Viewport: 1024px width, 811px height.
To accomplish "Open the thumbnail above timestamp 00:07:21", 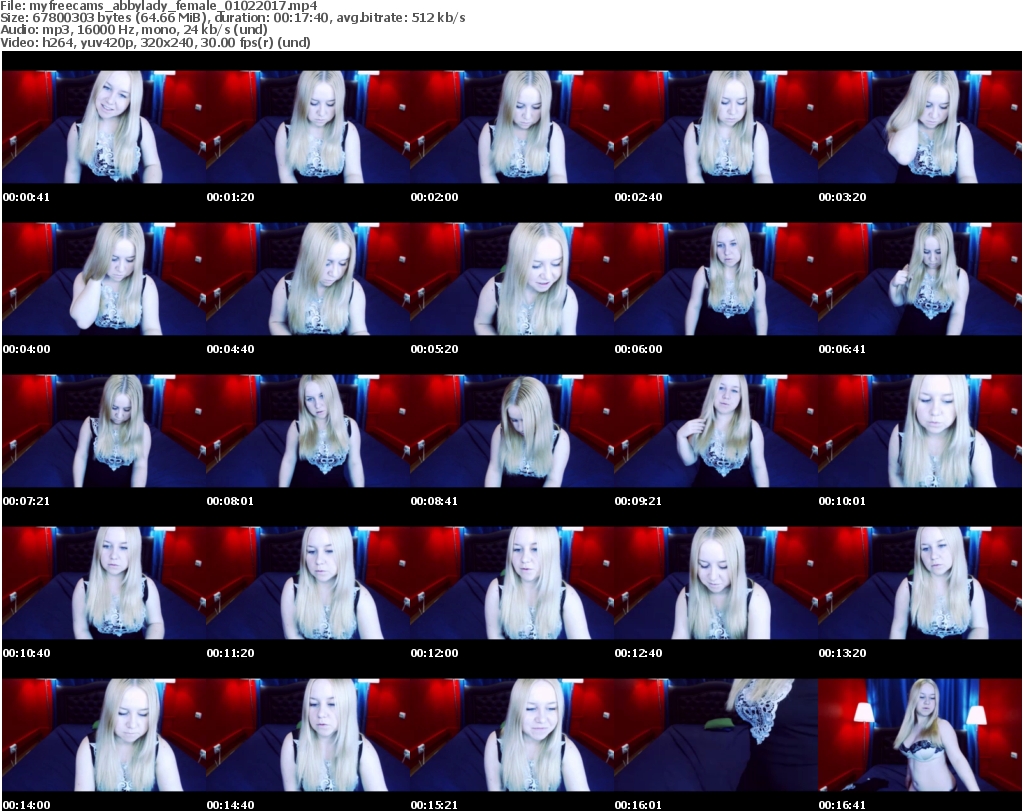I will pos(104,431).
